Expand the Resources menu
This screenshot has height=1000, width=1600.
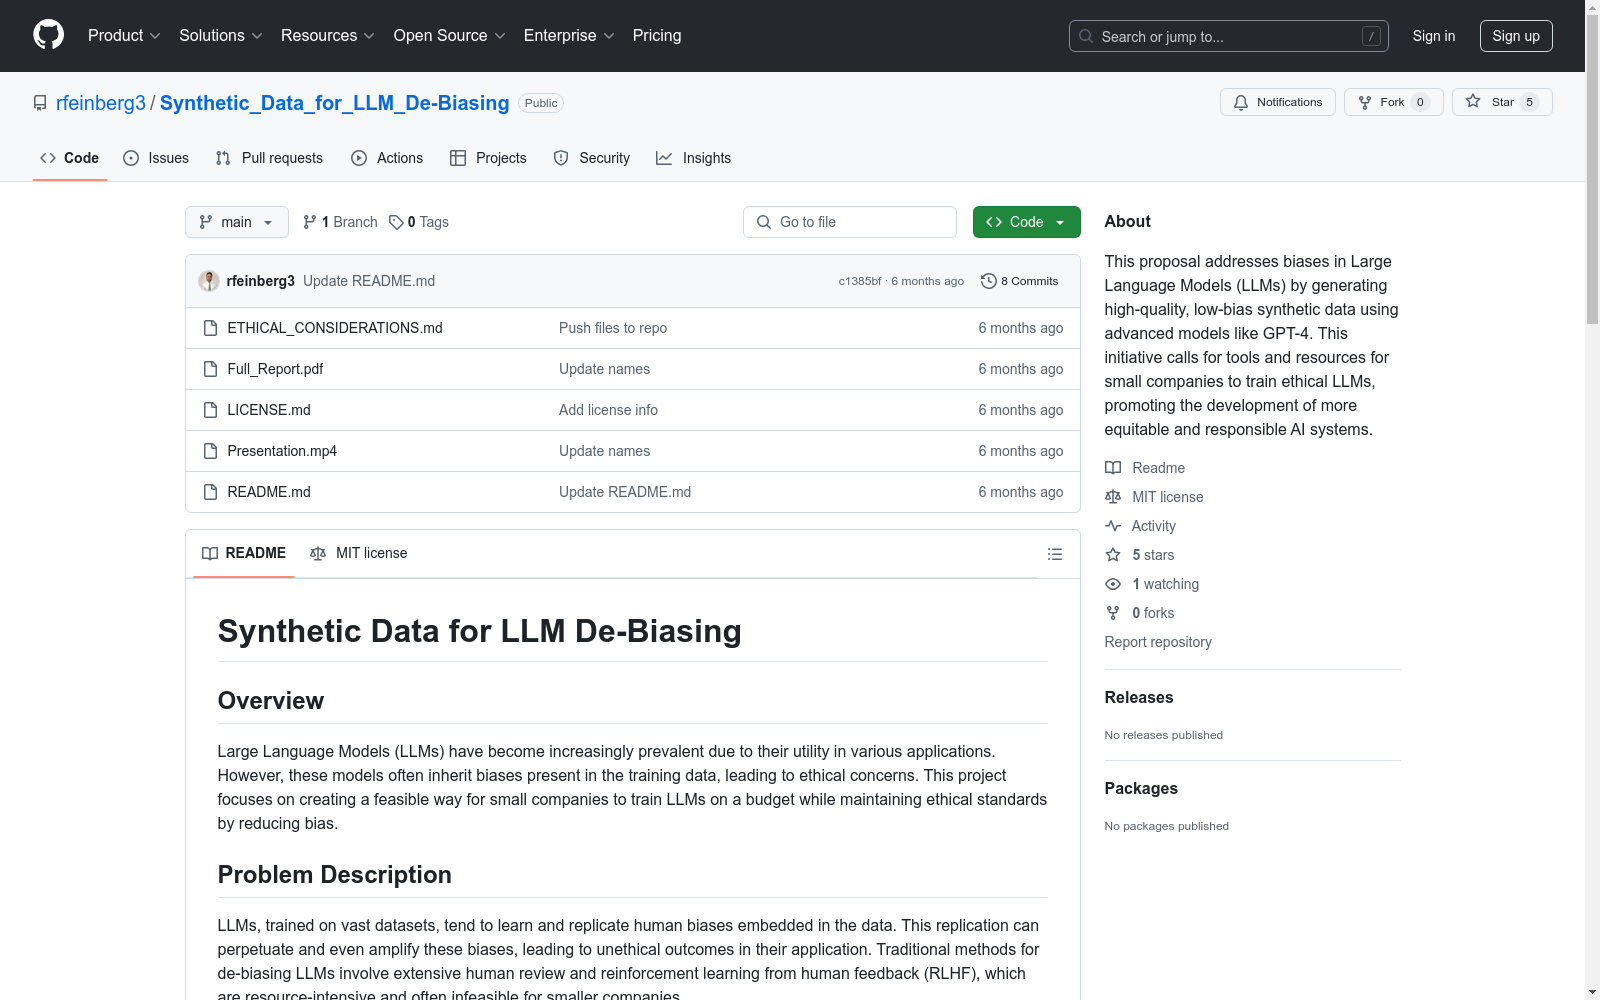click(328, 35)
